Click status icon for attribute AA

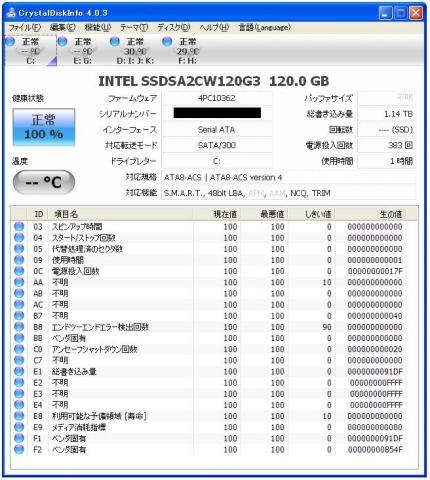19,282
